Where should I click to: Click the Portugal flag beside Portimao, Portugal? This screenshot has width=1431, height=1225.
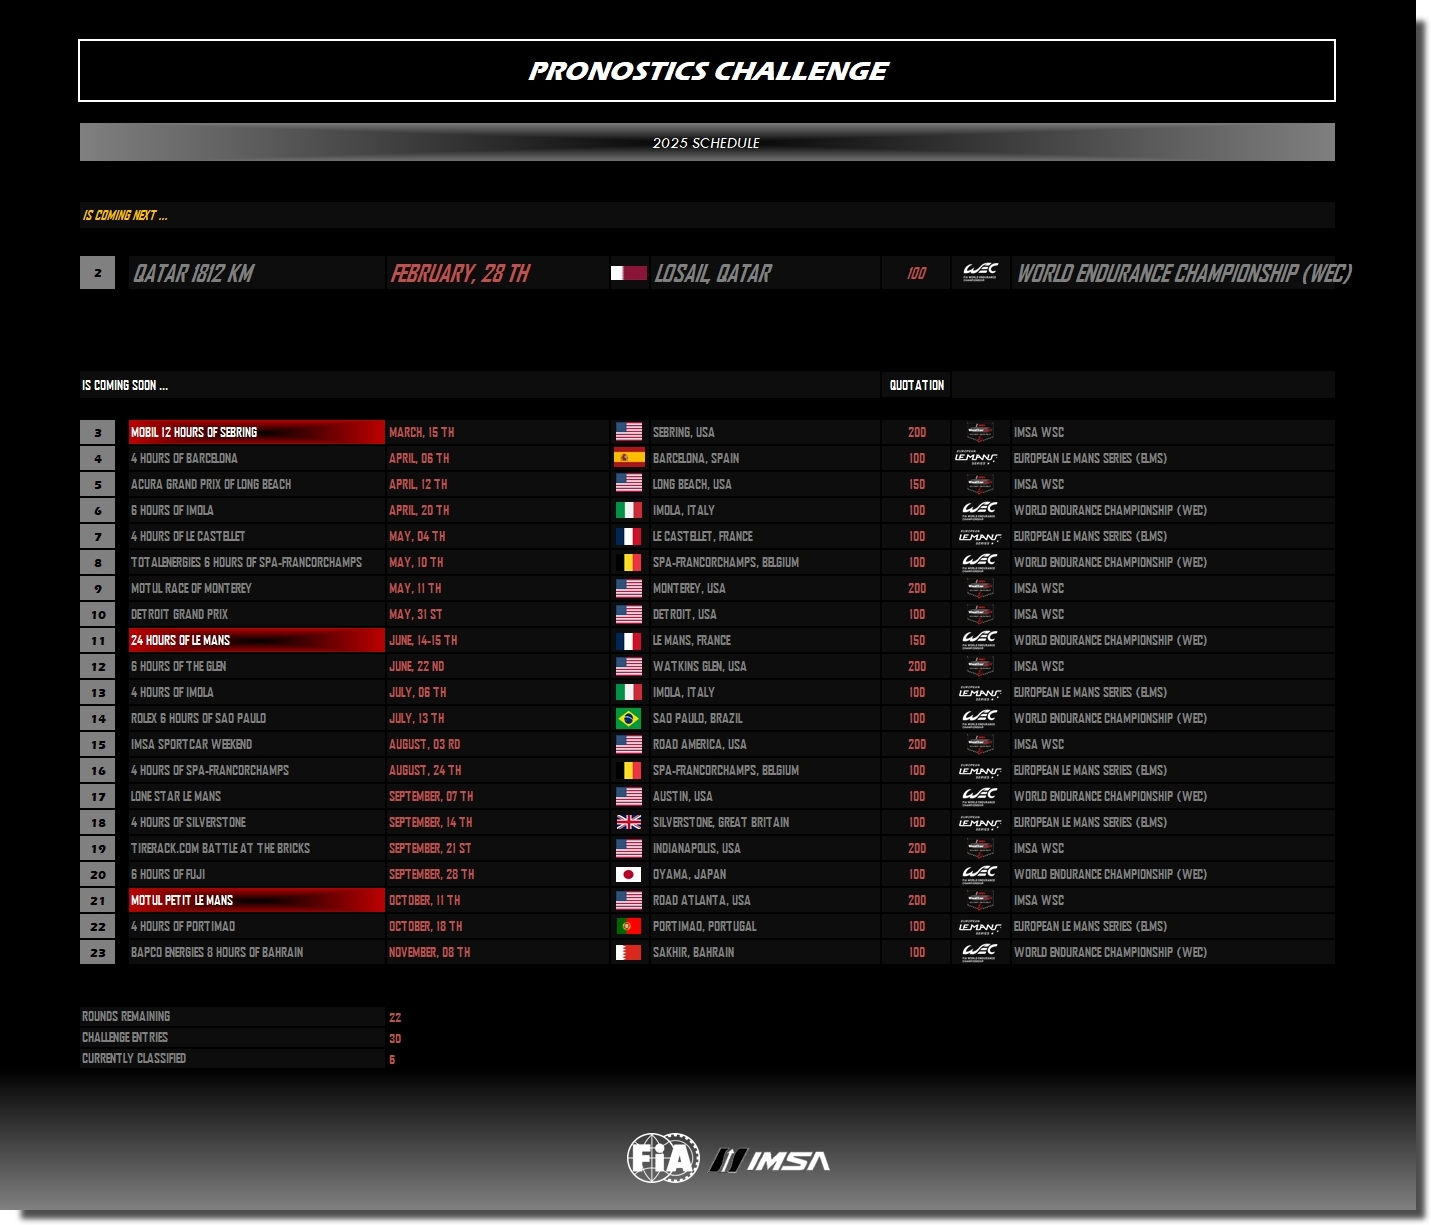click(629, 926)
